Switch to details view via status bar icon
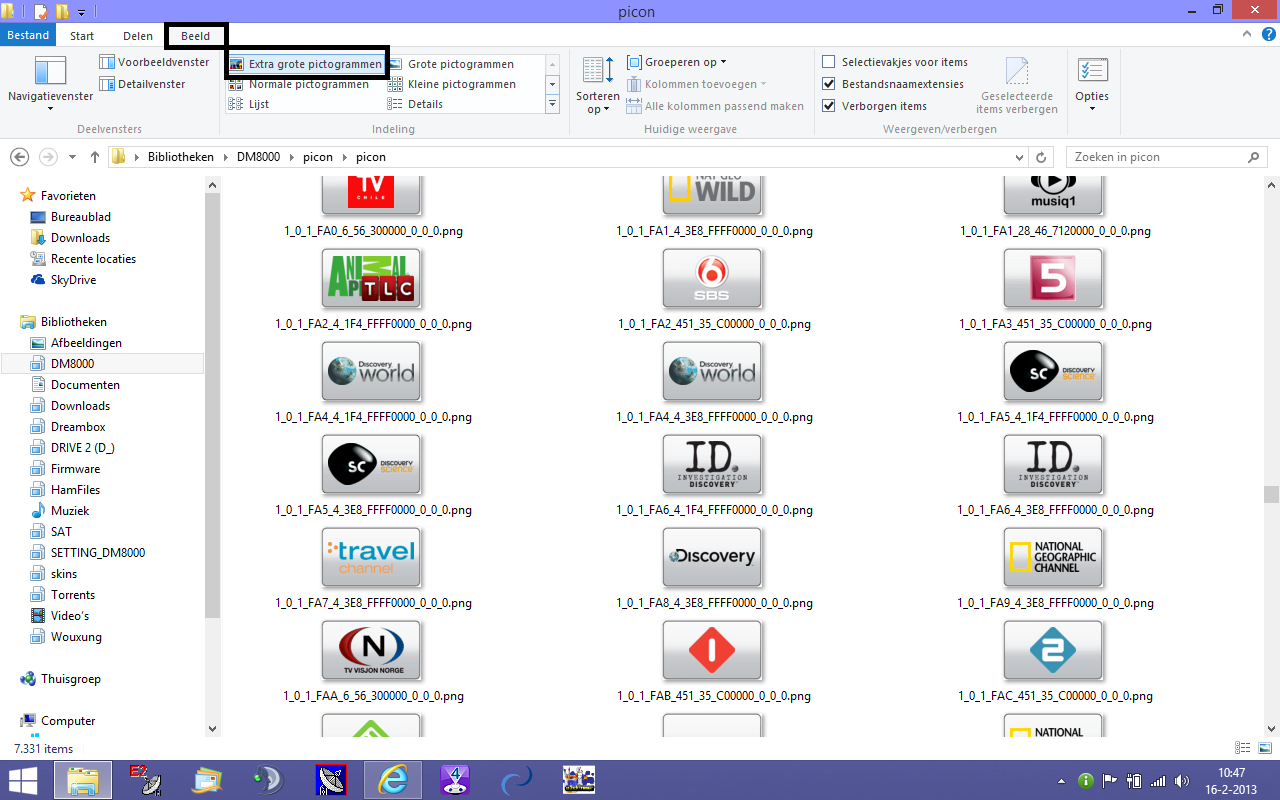 tap(1243, 748)
